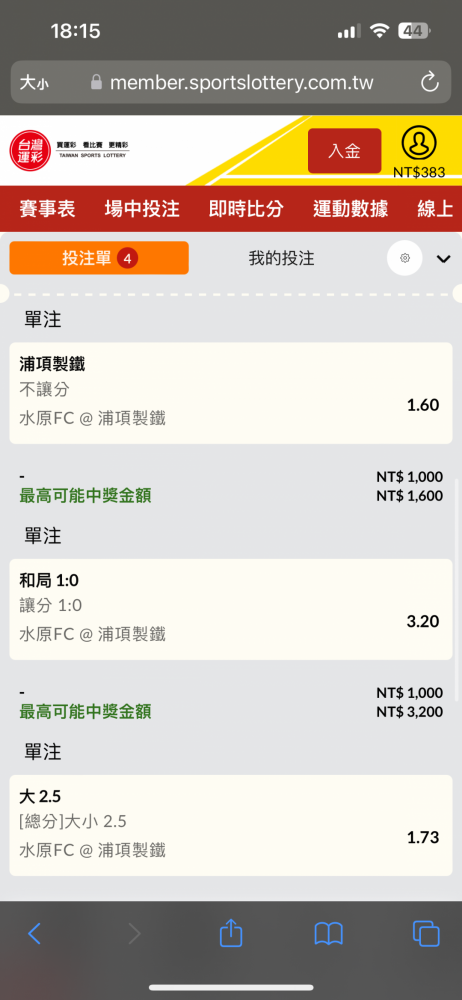
Task: Open 運動數據 menu item
Action: click(350, 209)
